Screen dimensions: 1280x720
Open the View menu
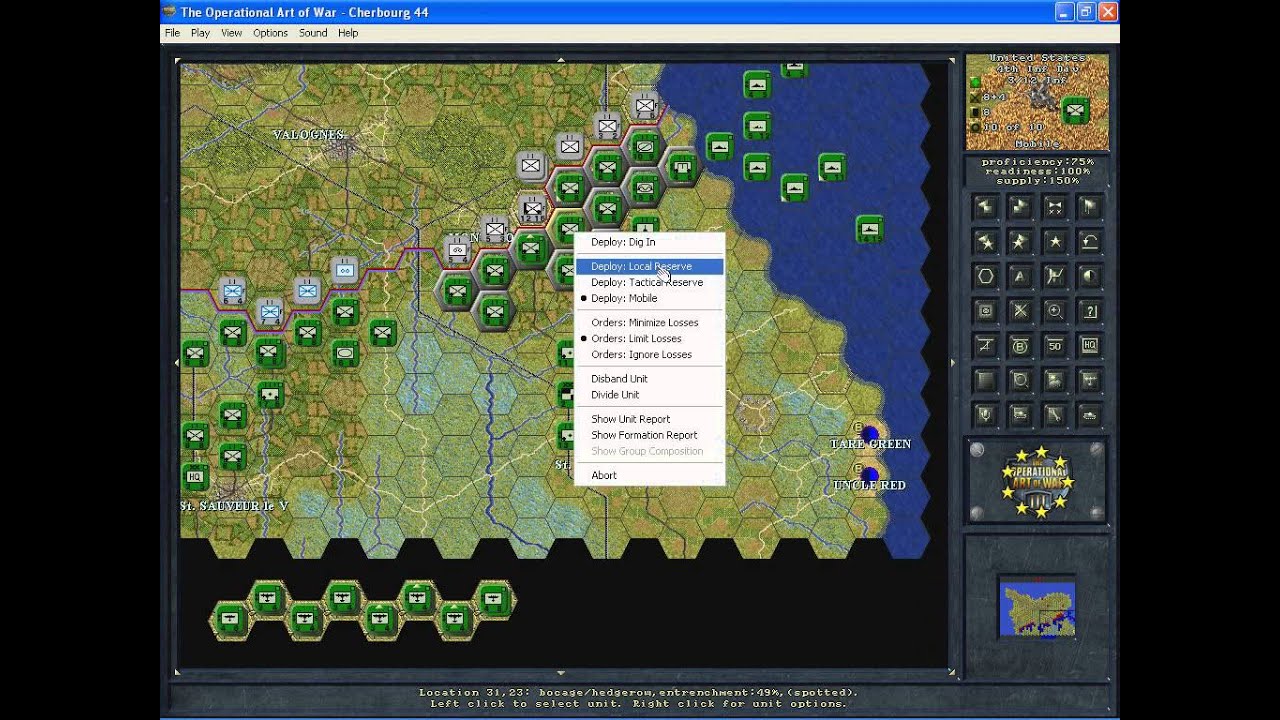coord(231,33)
